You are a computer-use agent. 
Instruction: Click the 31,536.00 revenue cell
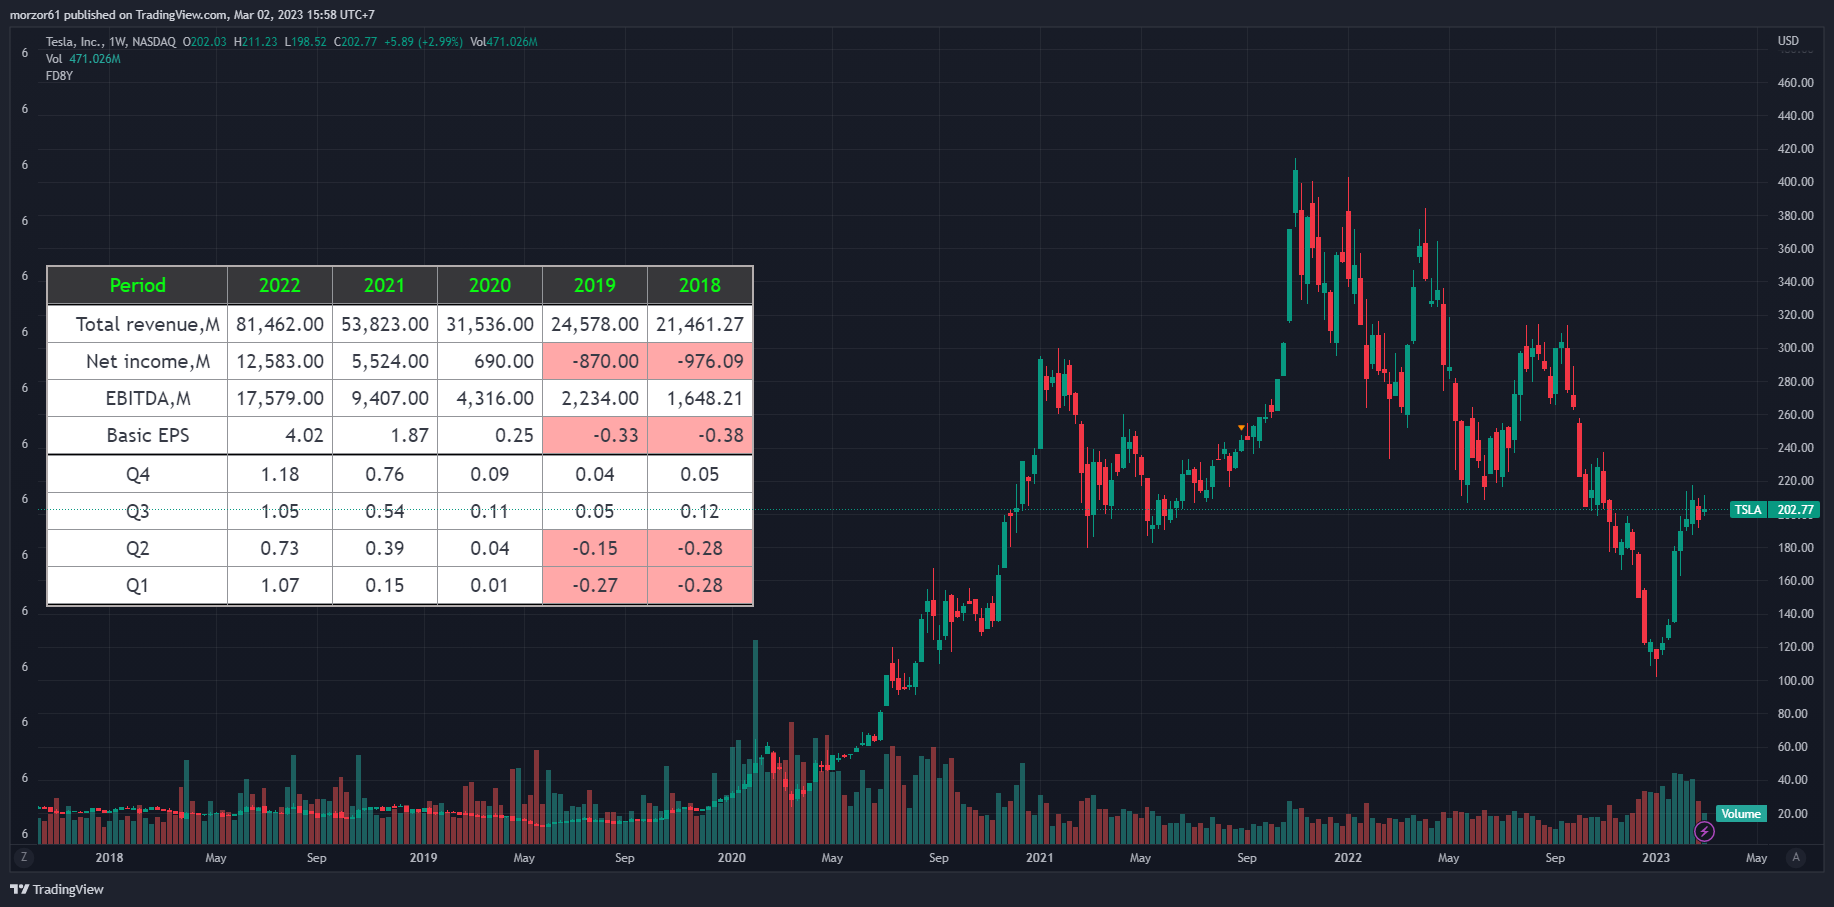tap(490, 324)
